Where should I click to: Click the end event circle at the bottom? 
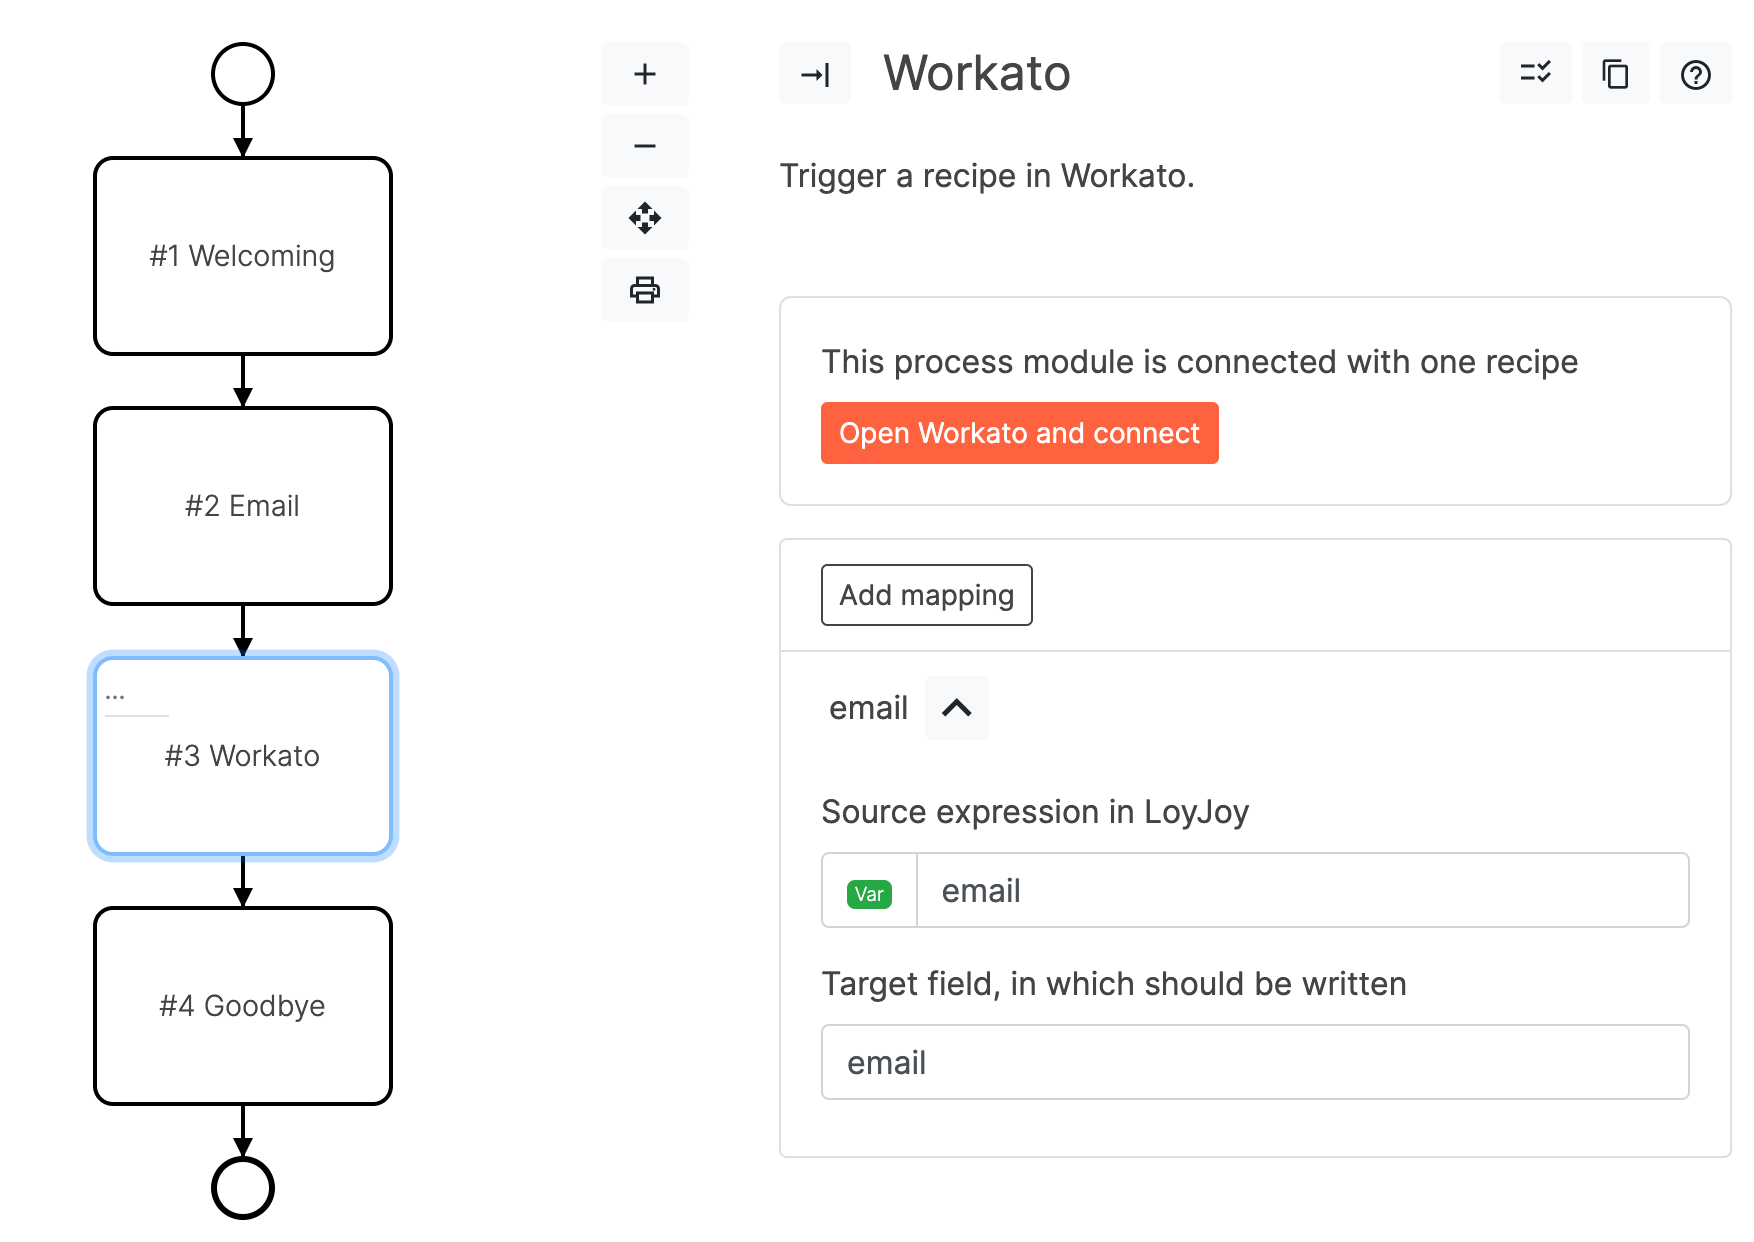[242, 1190]
